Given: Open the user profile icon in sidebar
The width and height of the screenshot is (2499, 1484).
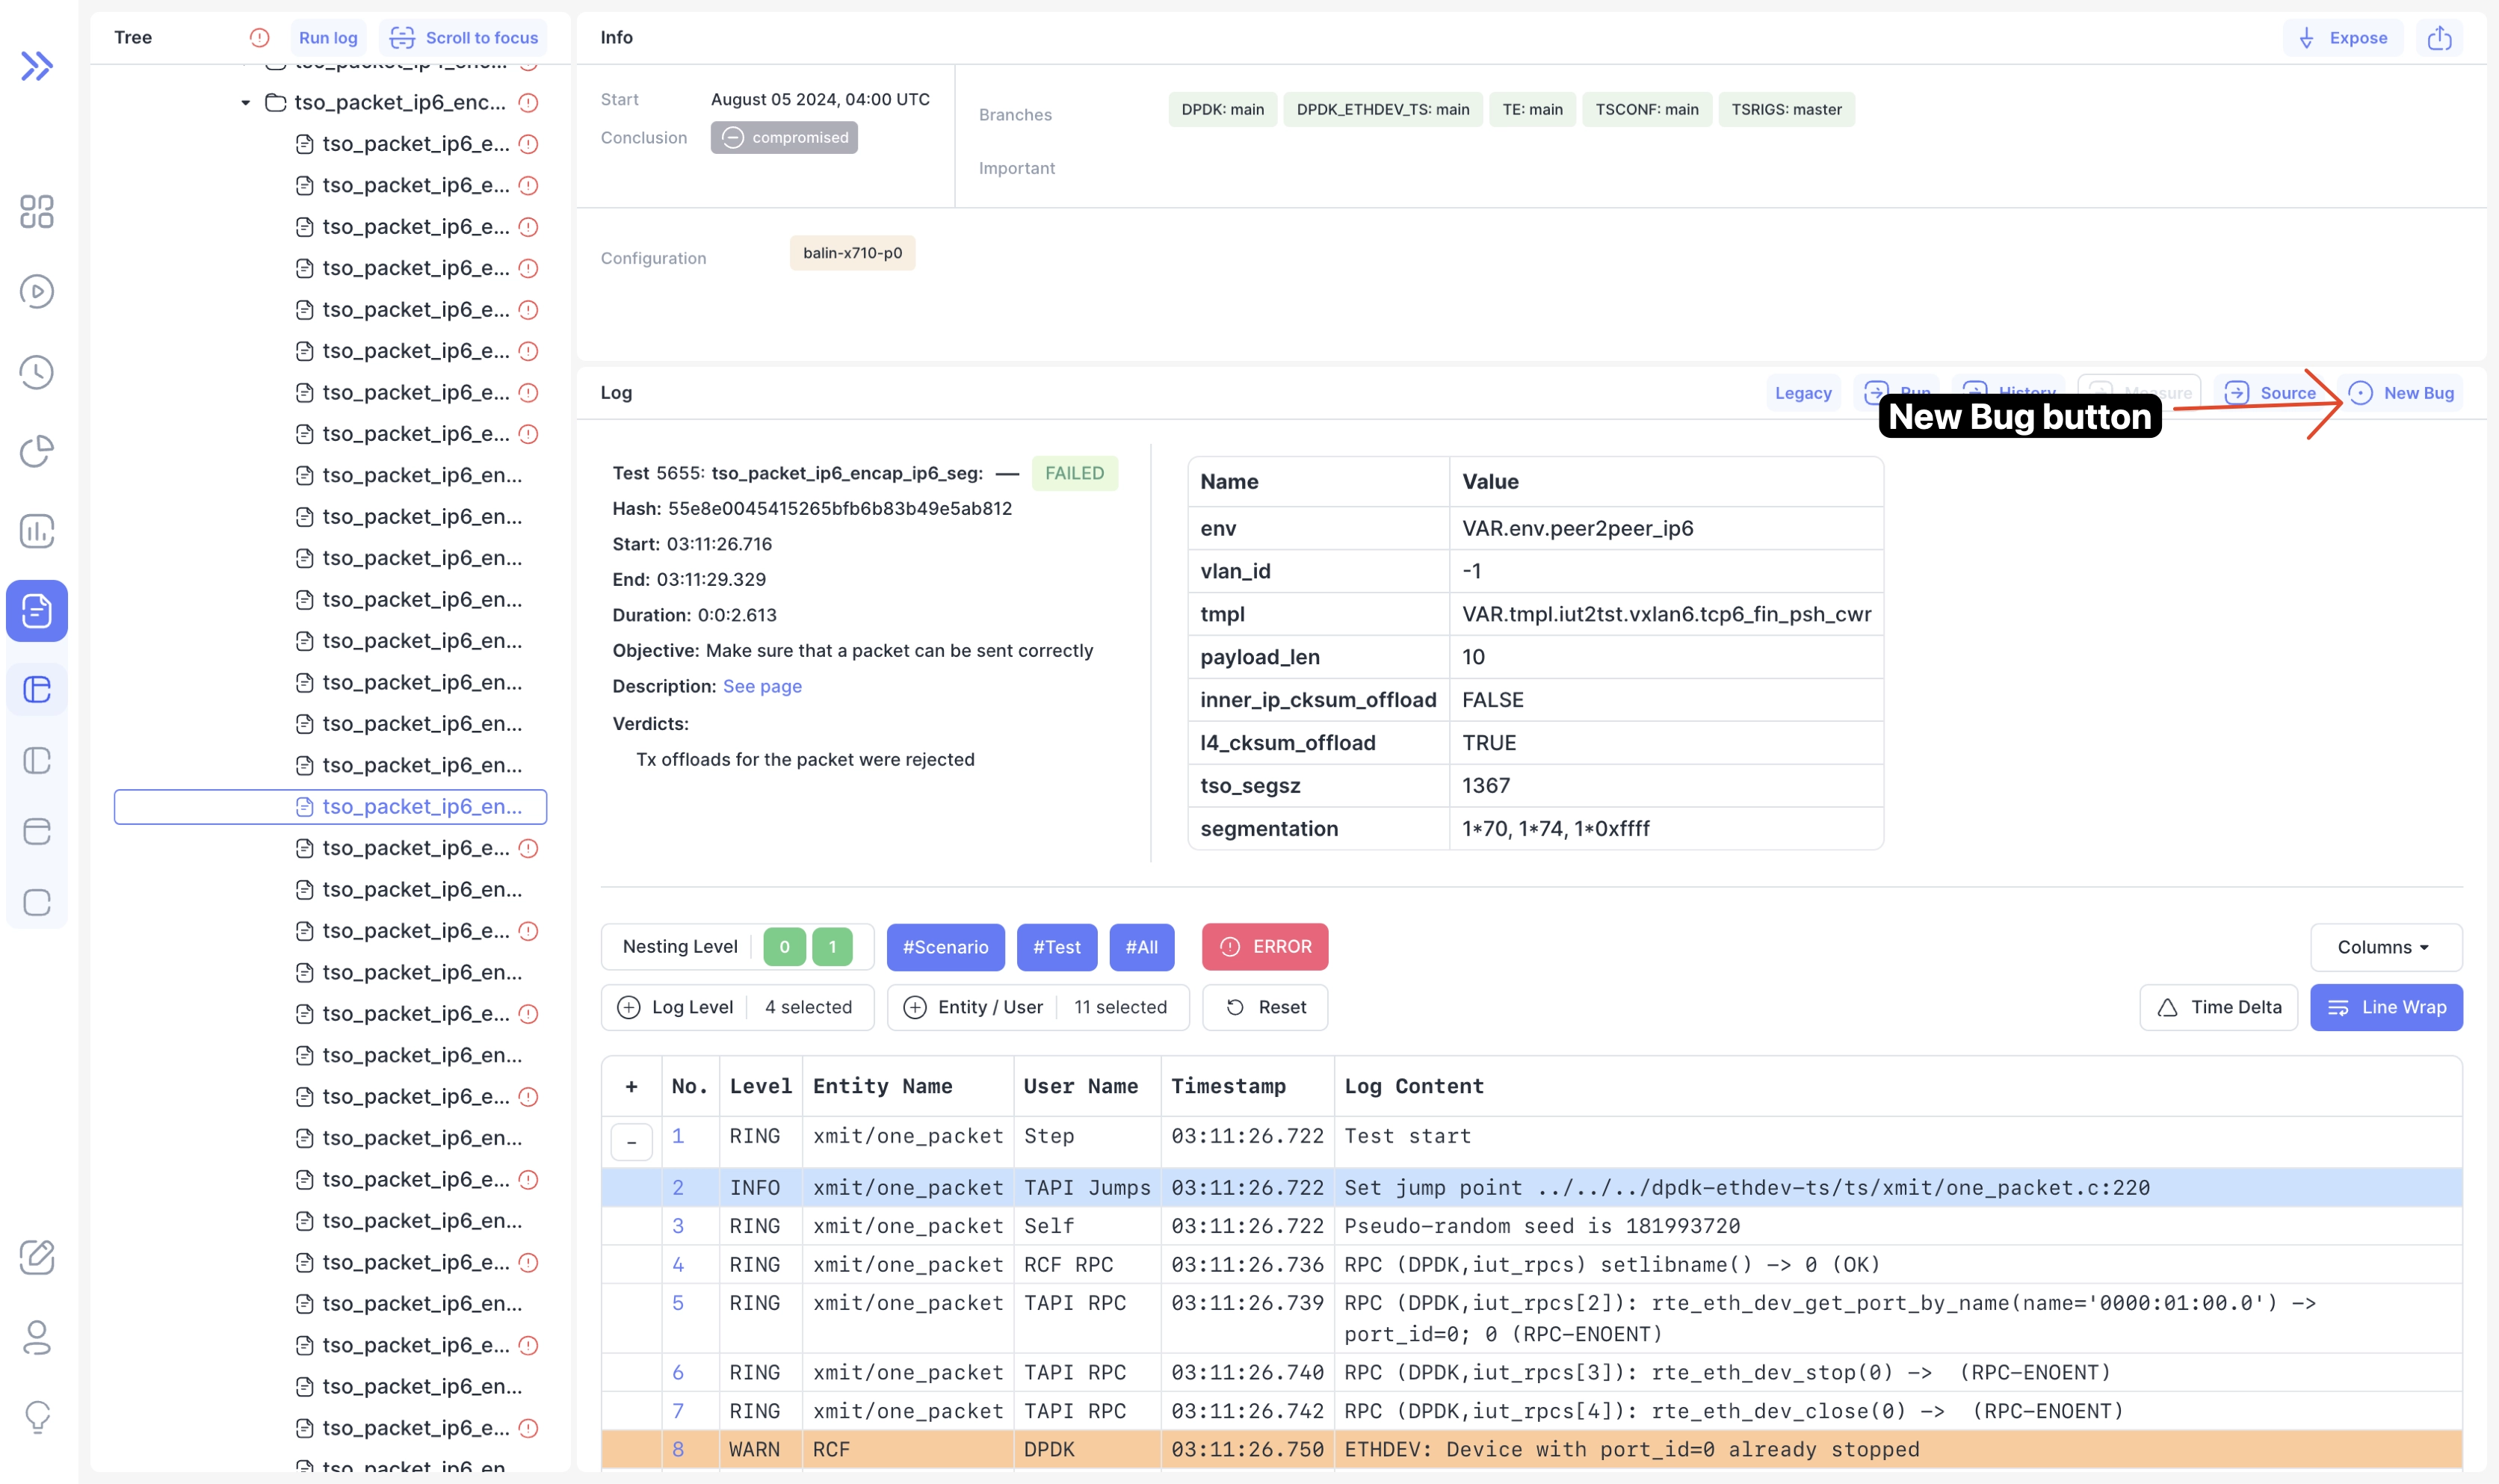Looking at the screenshot, I should click(x=37, y=1337).
